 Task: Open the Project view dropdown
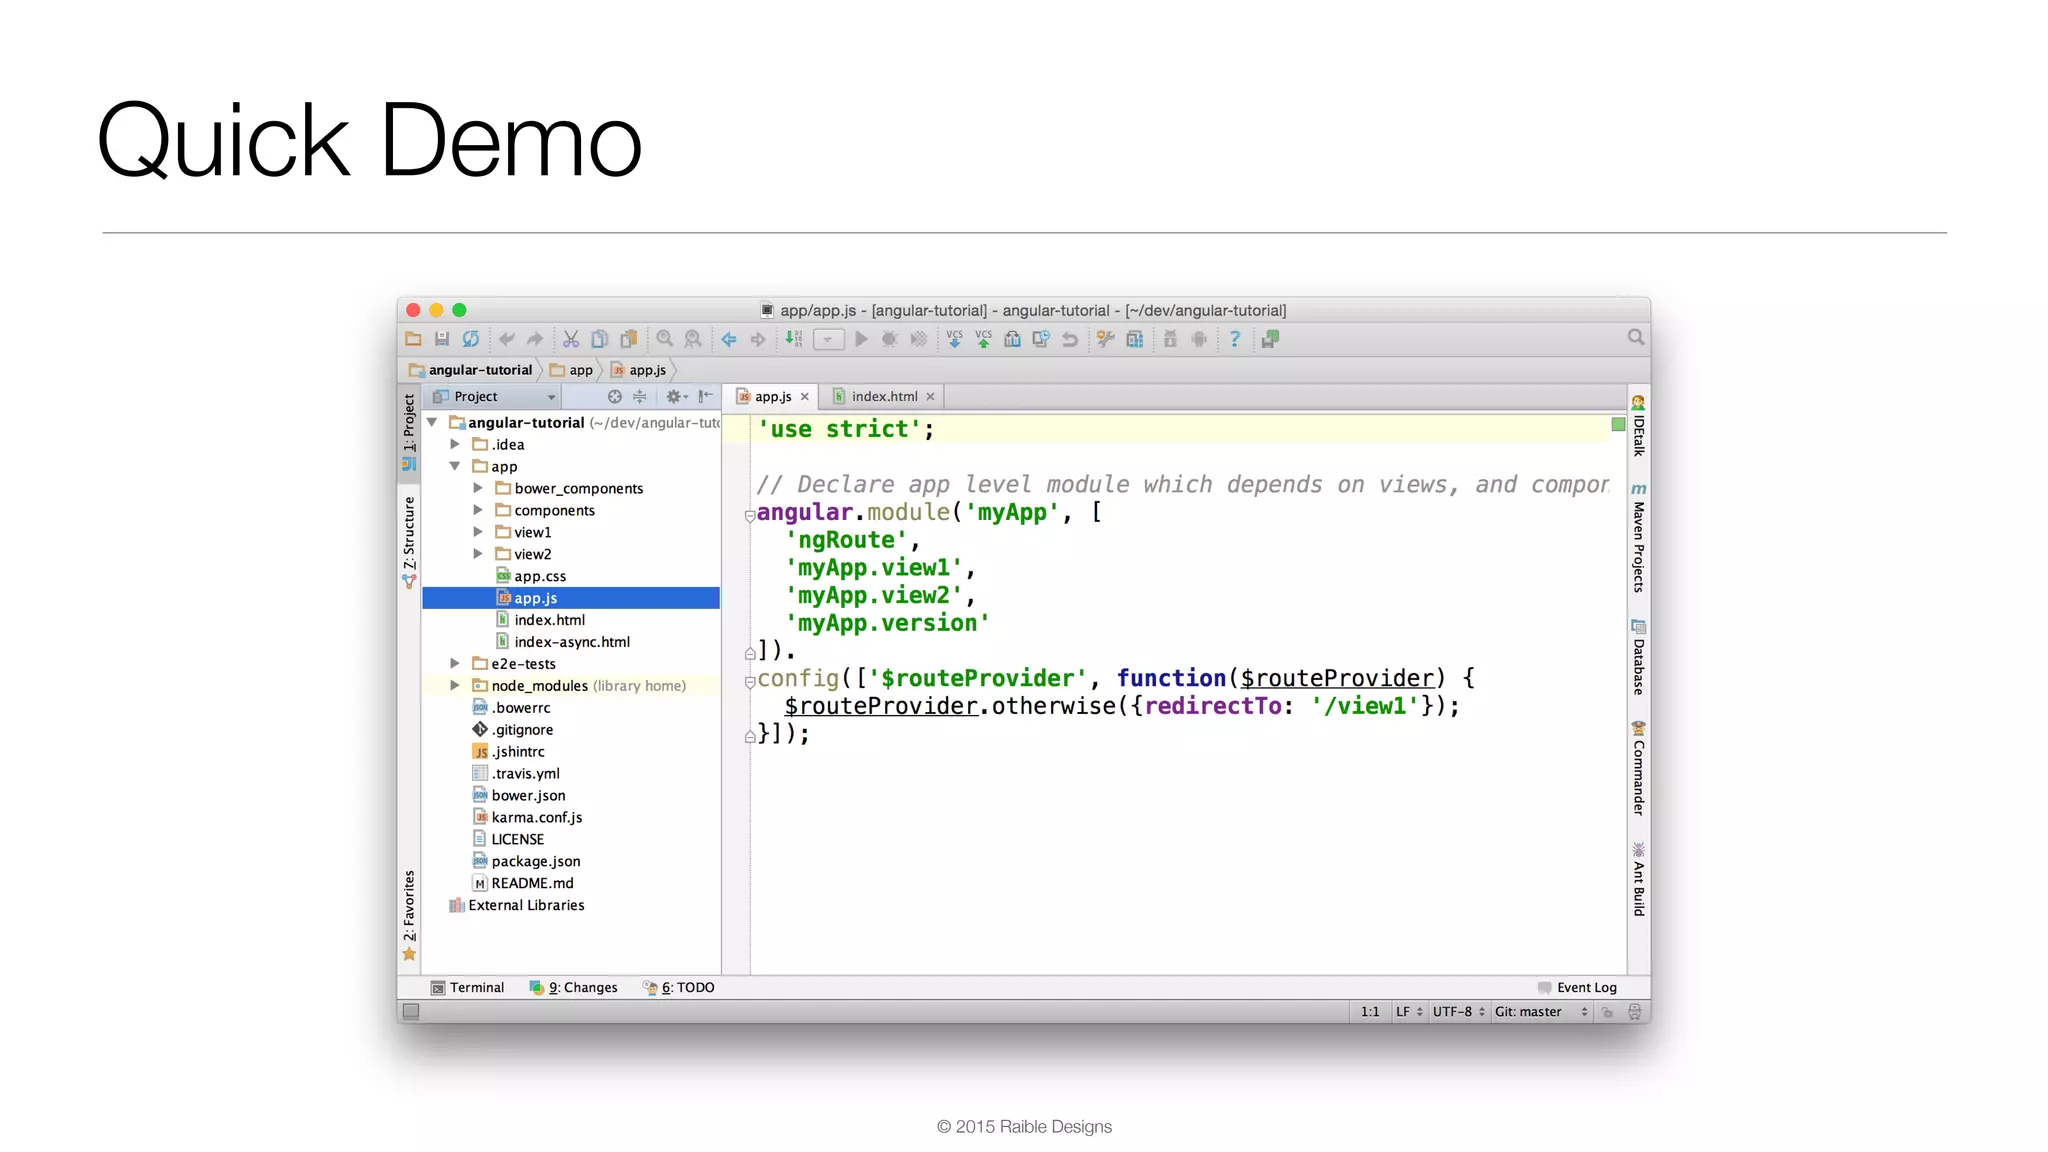[x=550, y=397]
